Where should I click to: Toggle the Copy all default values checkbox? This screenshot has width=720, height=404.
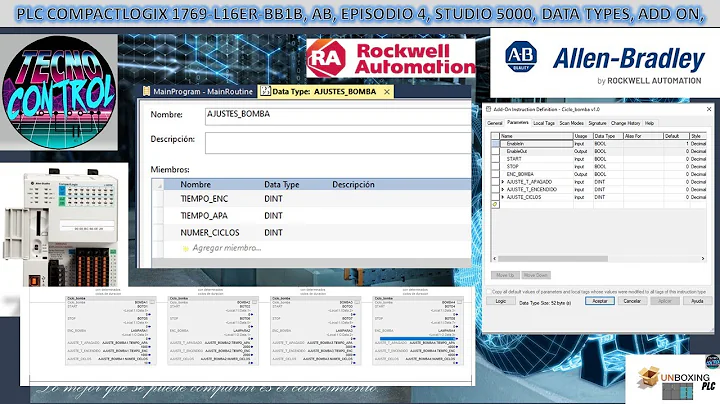tap(489, 292)
